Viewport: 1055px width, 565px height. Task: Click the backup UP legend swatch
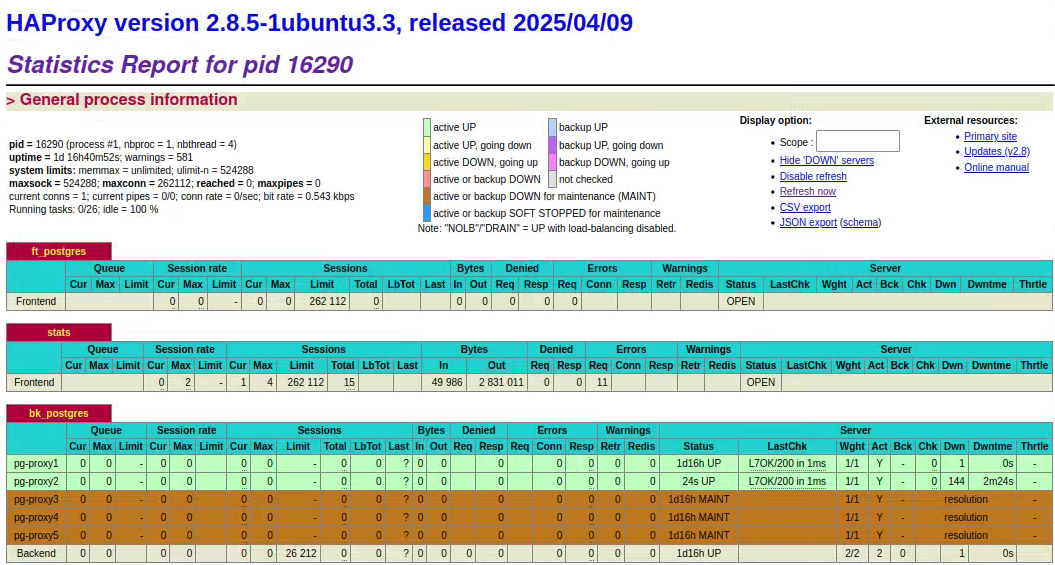(x=552, y=128)
